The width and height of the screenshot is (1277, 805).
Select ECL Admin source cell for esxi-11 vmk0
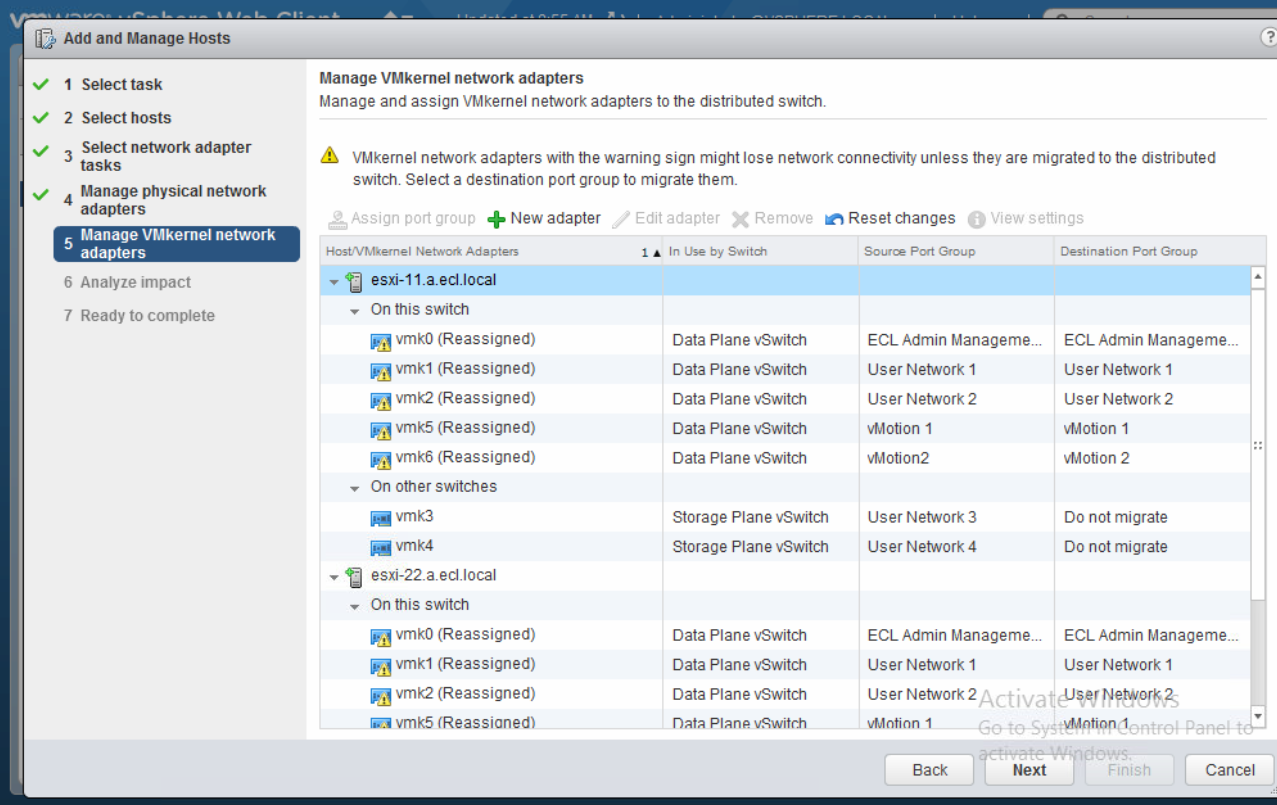tap(955, 340)
